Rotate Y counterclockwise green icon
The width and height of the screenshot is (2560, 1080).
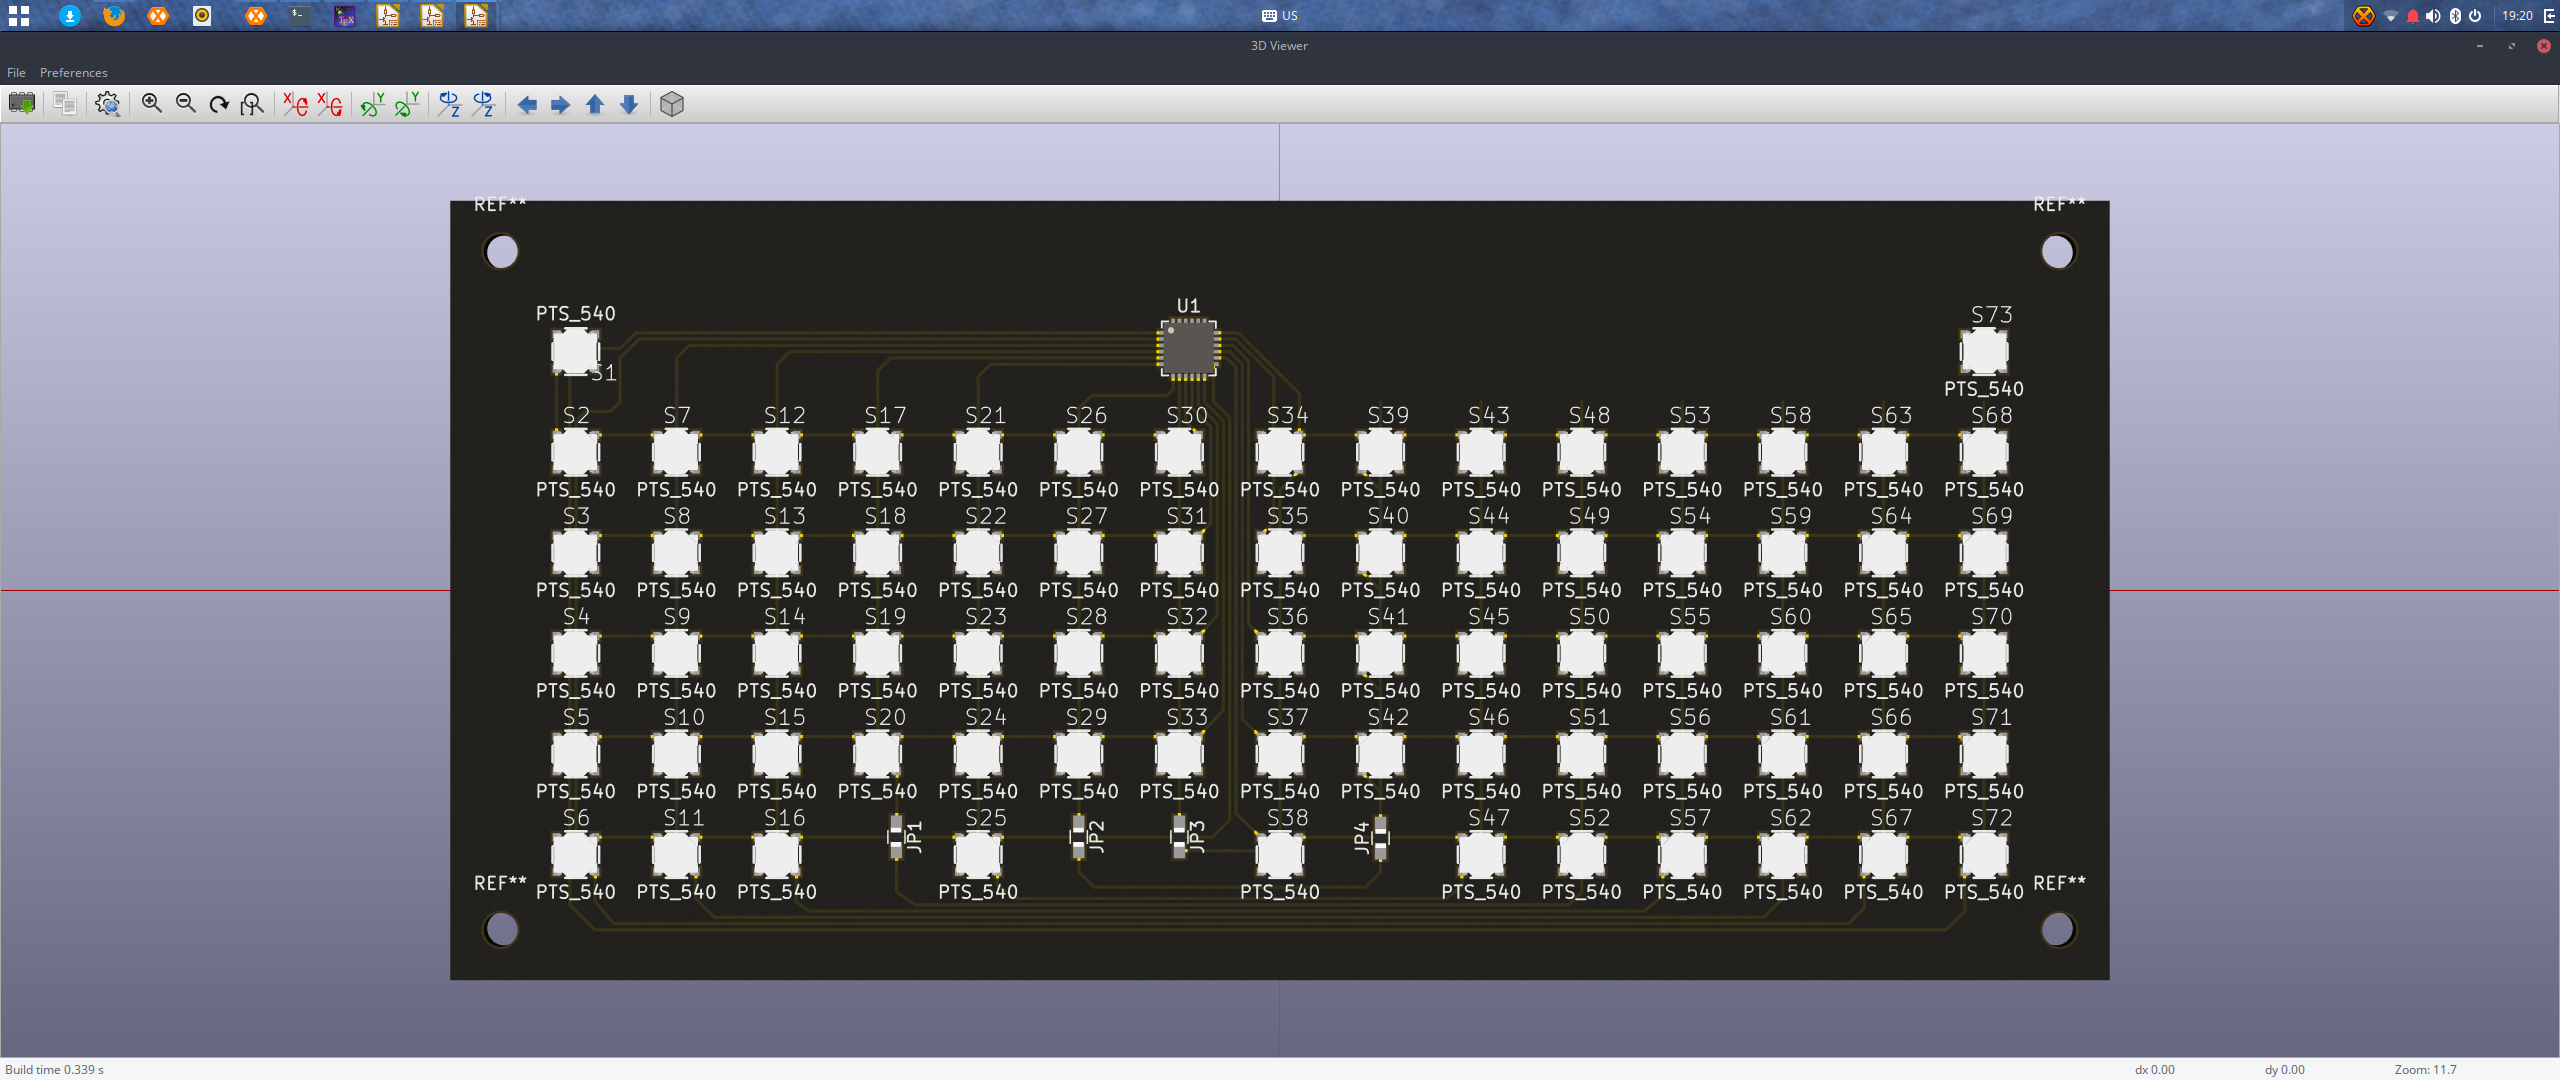(407, 104)
